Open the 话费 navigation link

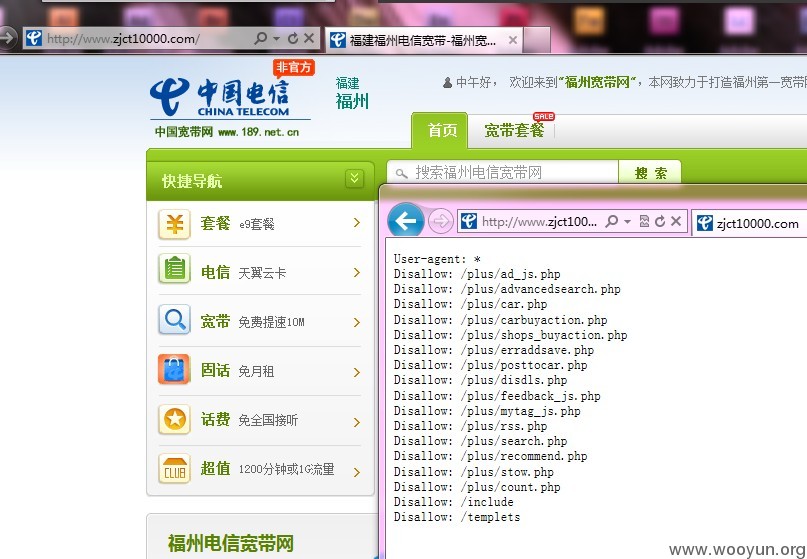[x=215, y=420]
